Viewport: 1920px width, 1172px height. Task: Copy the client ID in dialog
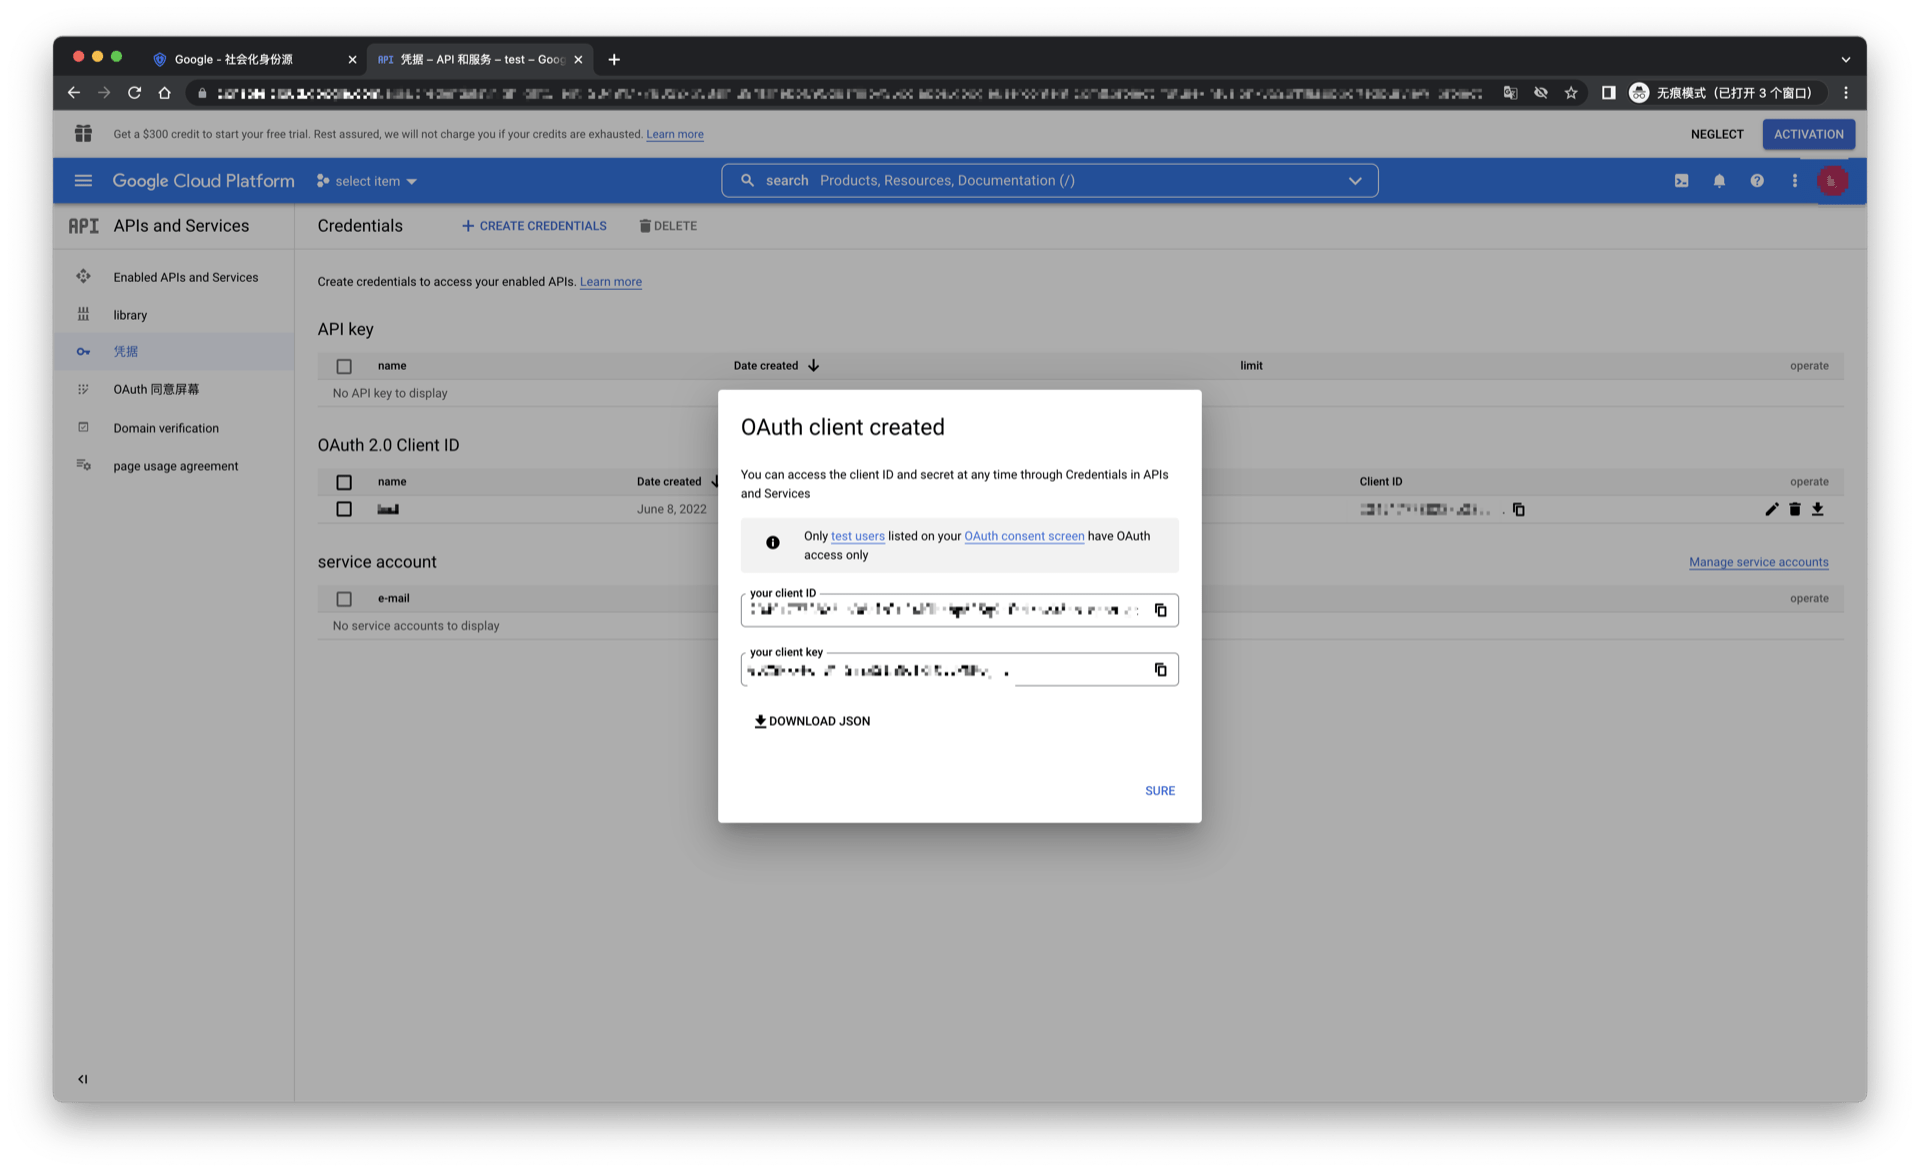pyautogui.click(x=1160, y=610)
